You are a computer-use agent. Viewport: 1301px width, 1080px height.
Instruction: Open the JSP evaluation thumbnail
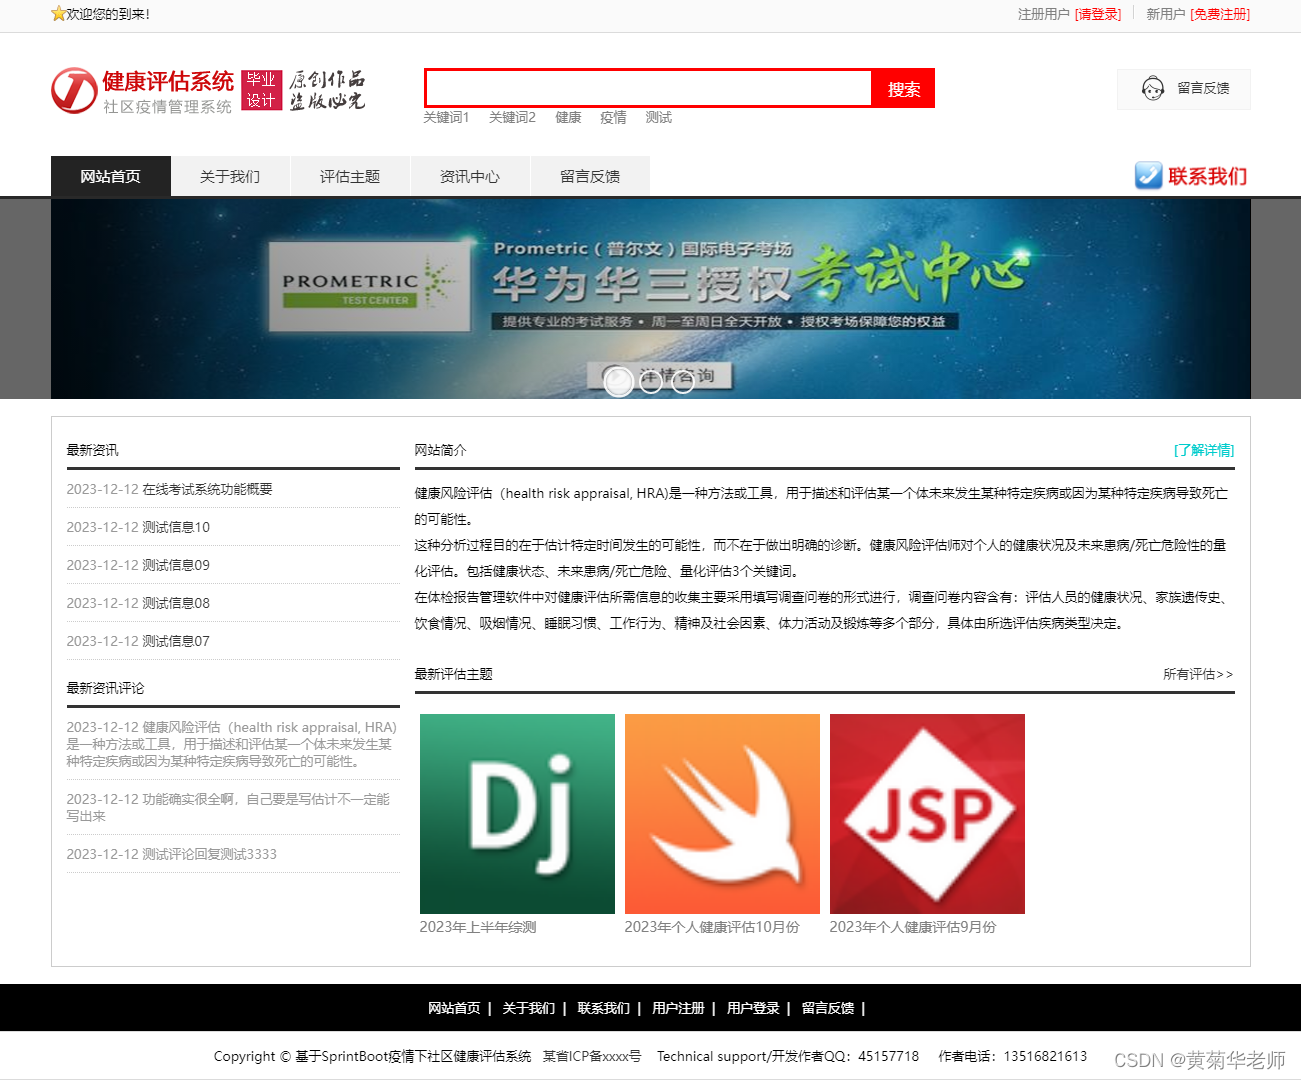tap(927, 814)
